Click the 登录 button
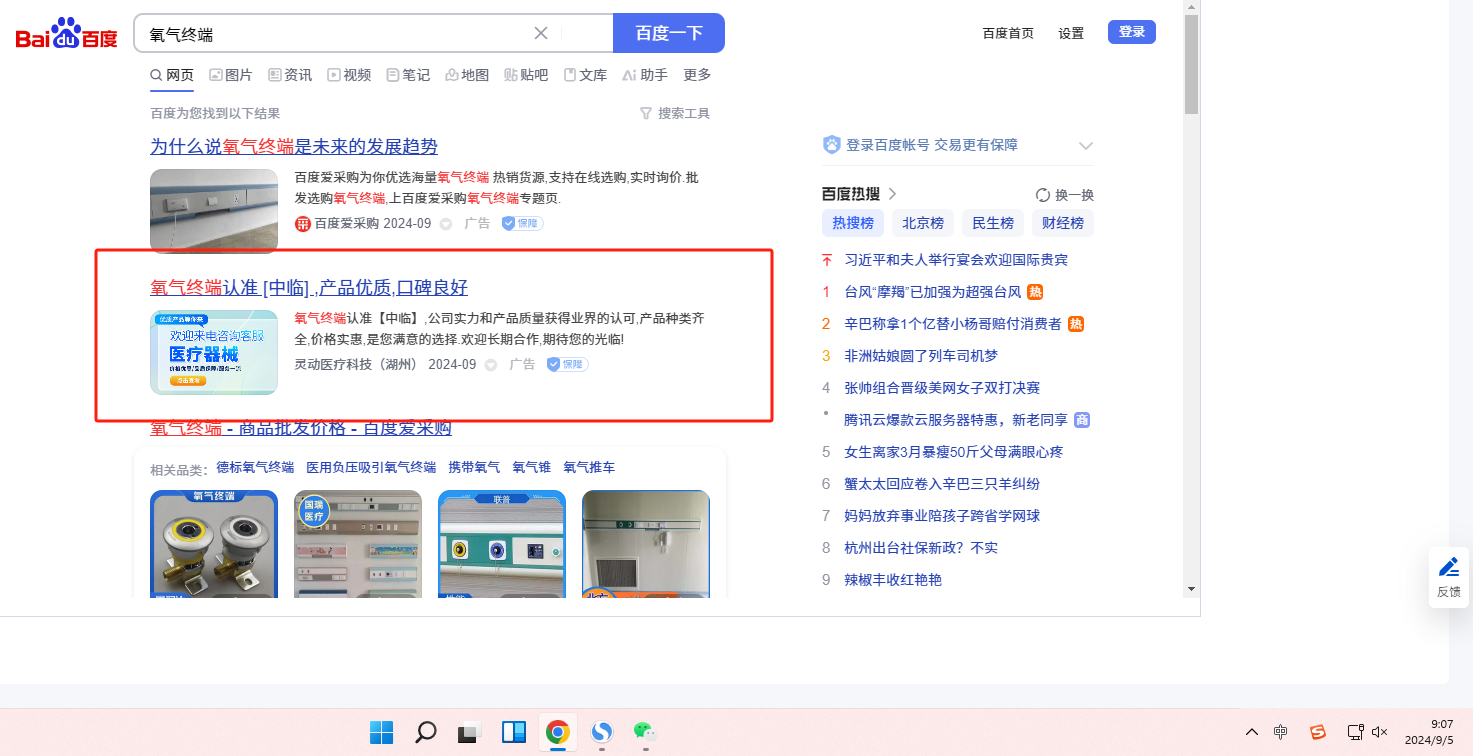 1132,32
